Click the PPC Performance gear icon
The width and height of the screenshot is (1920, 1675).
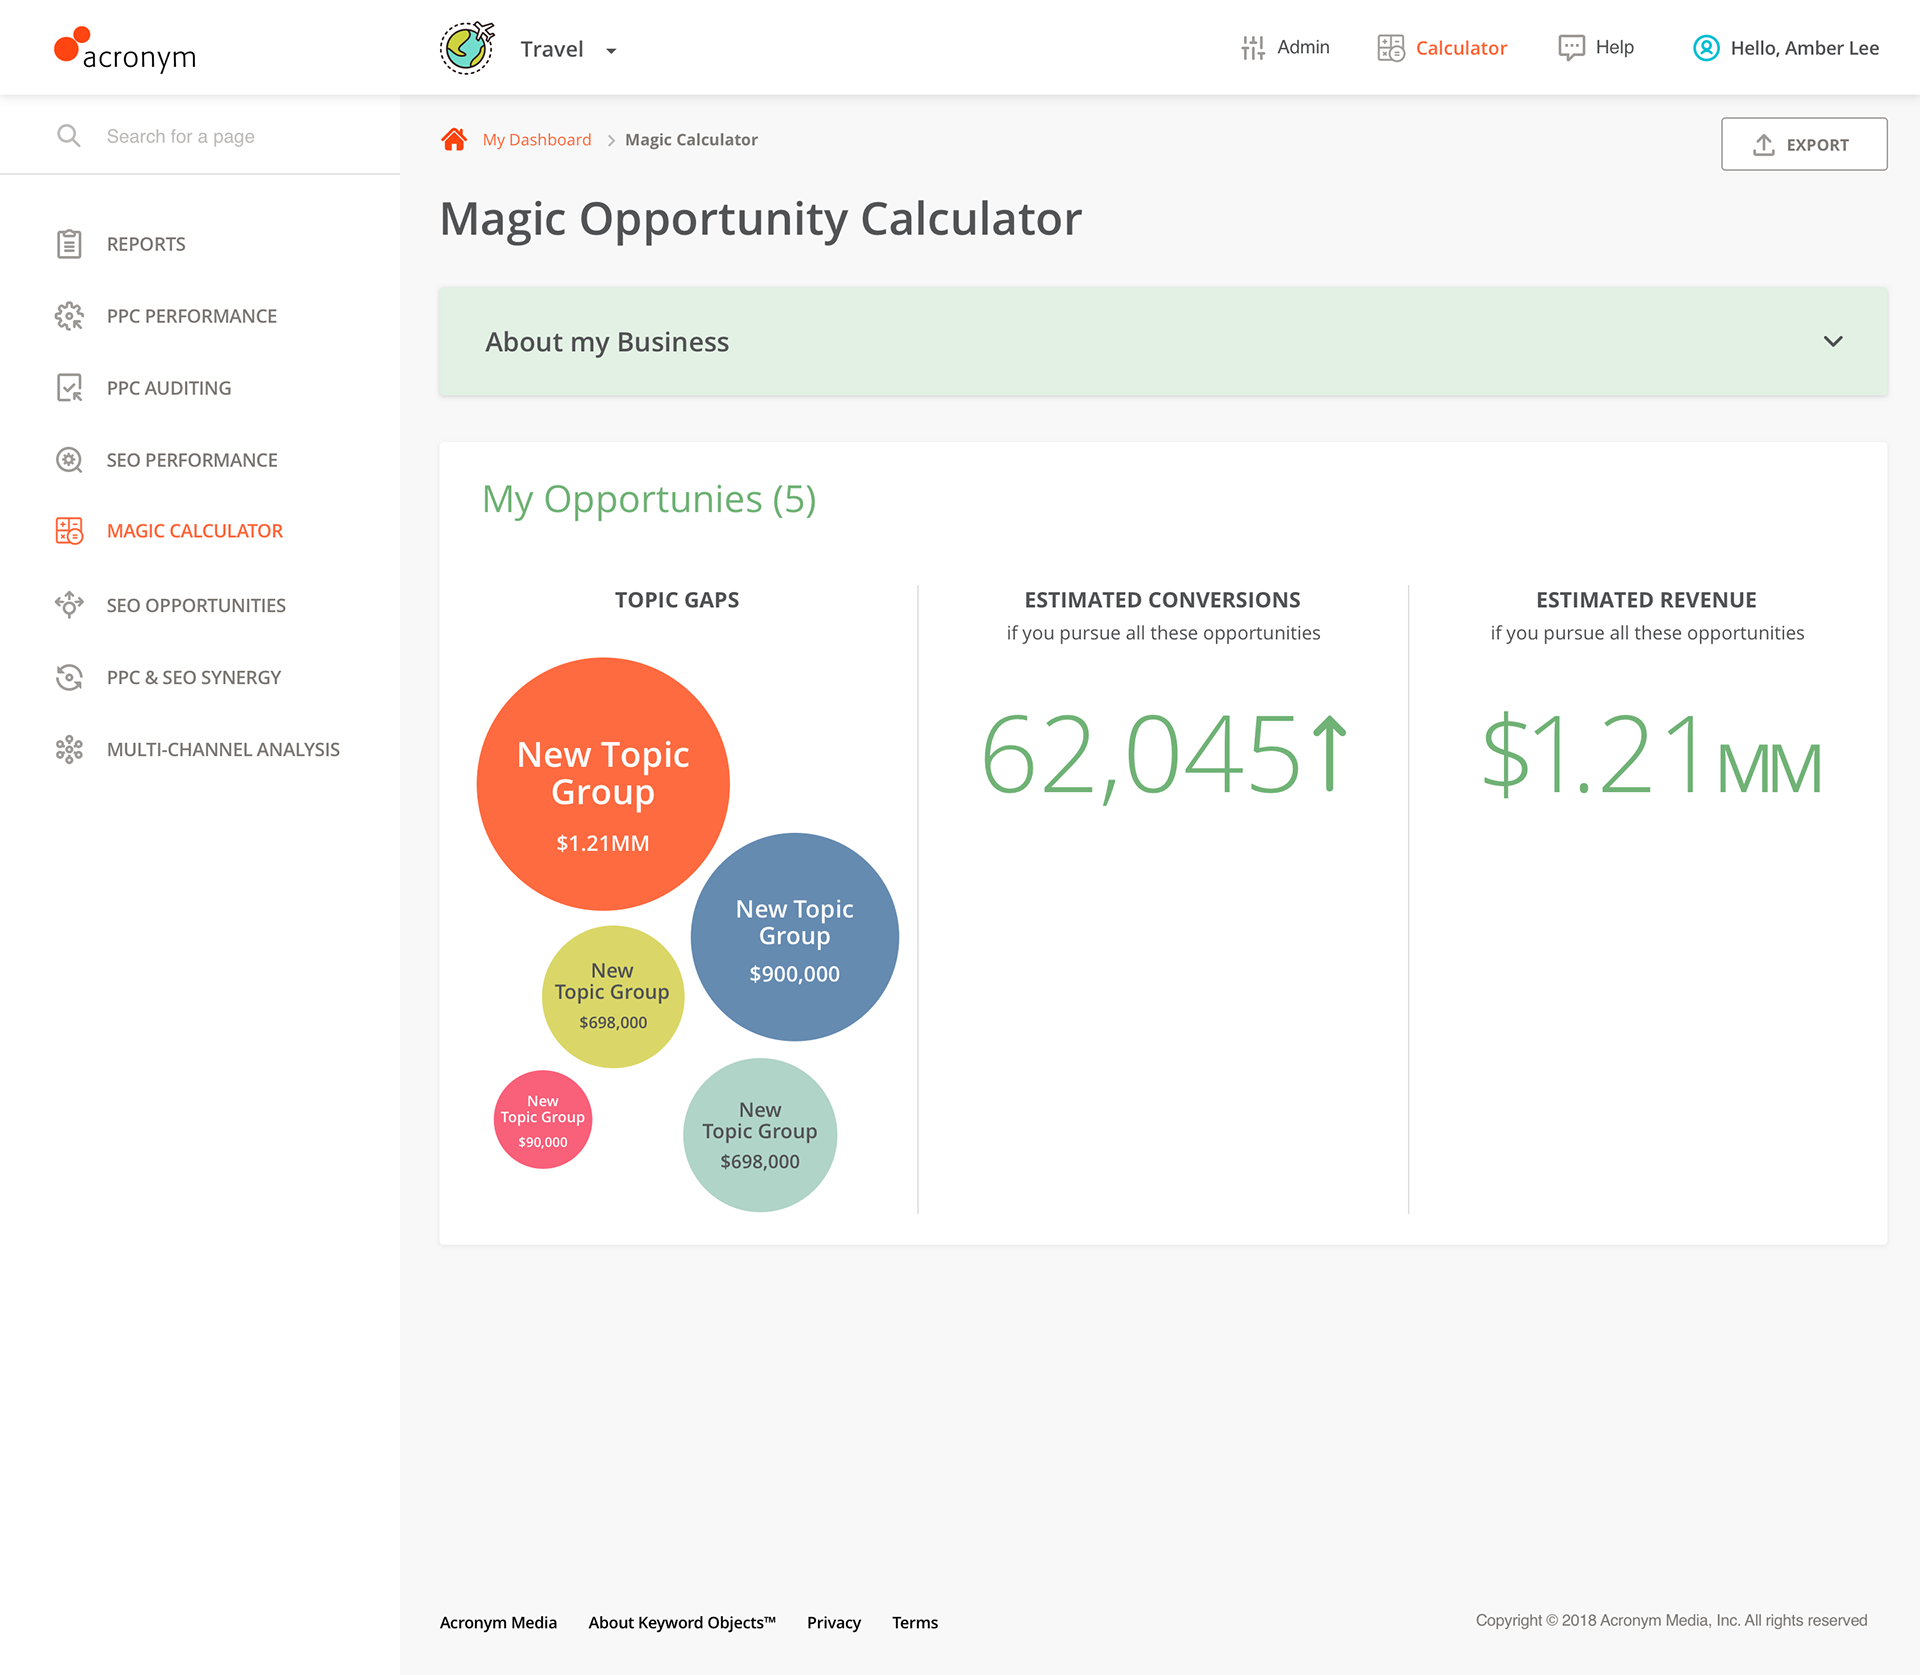pyautogui.click(x=69, y=316)
